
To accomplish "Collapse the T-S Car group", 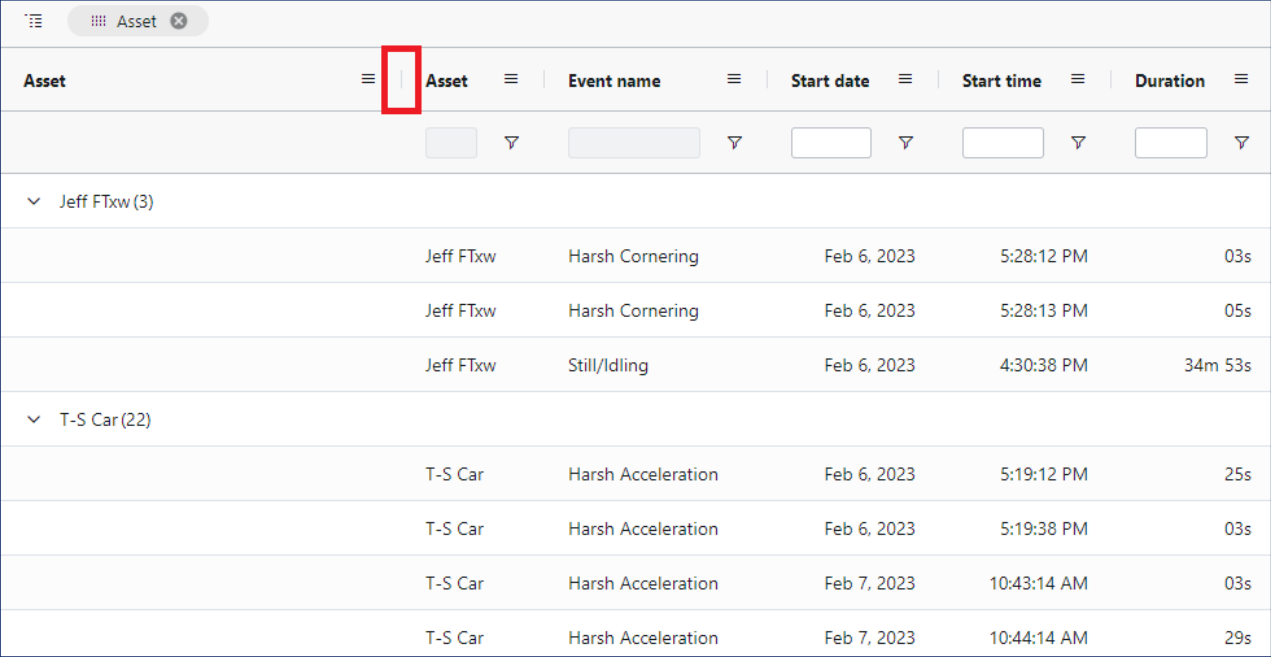I will pyautogui.click(x=34, y=420).
